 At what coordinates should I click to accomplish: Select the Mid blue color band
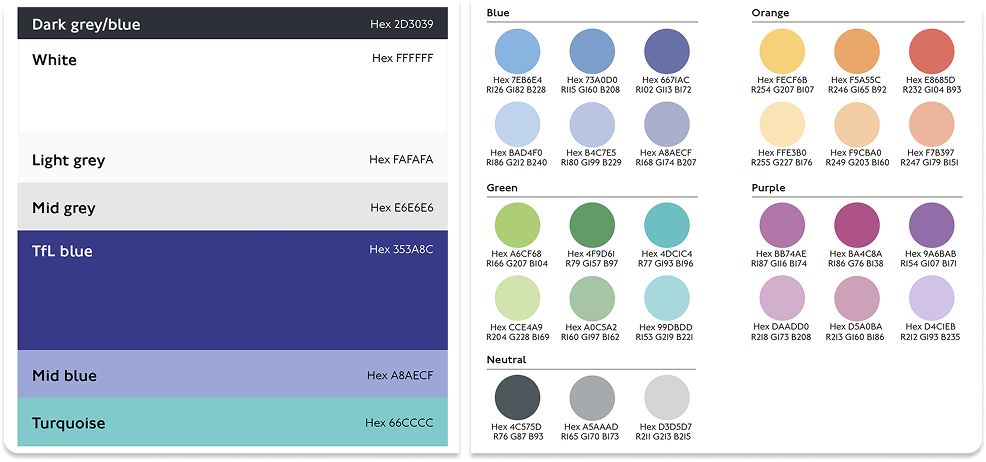point(232,375)
